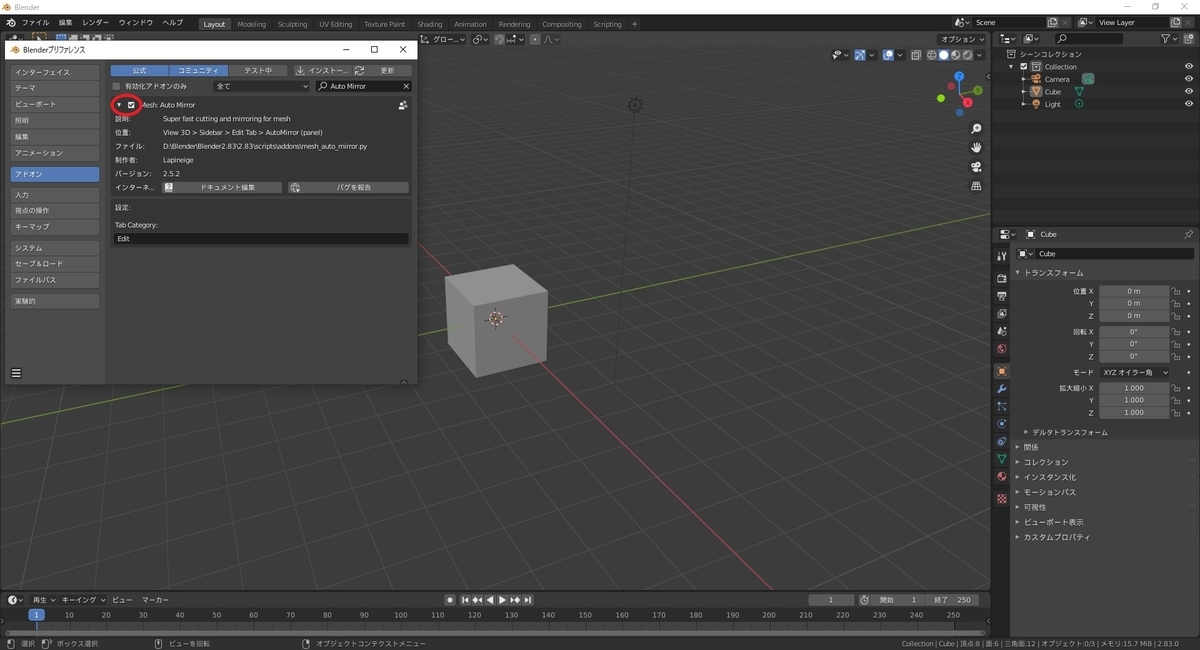Viewport: 1200px width, 650px height.
Task: Switch to the UV Editing workspace tab
Action: coord(336,24)
